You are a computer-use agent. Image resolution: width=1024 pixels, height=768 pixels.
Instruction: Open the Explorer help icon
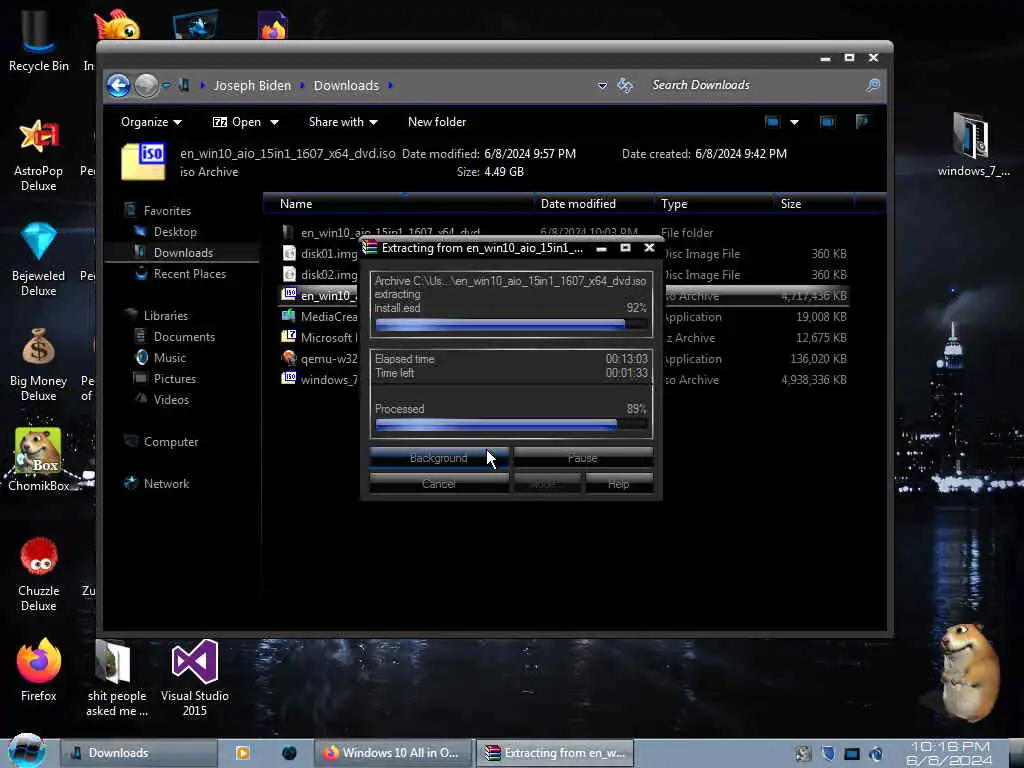tap(862, 121)
